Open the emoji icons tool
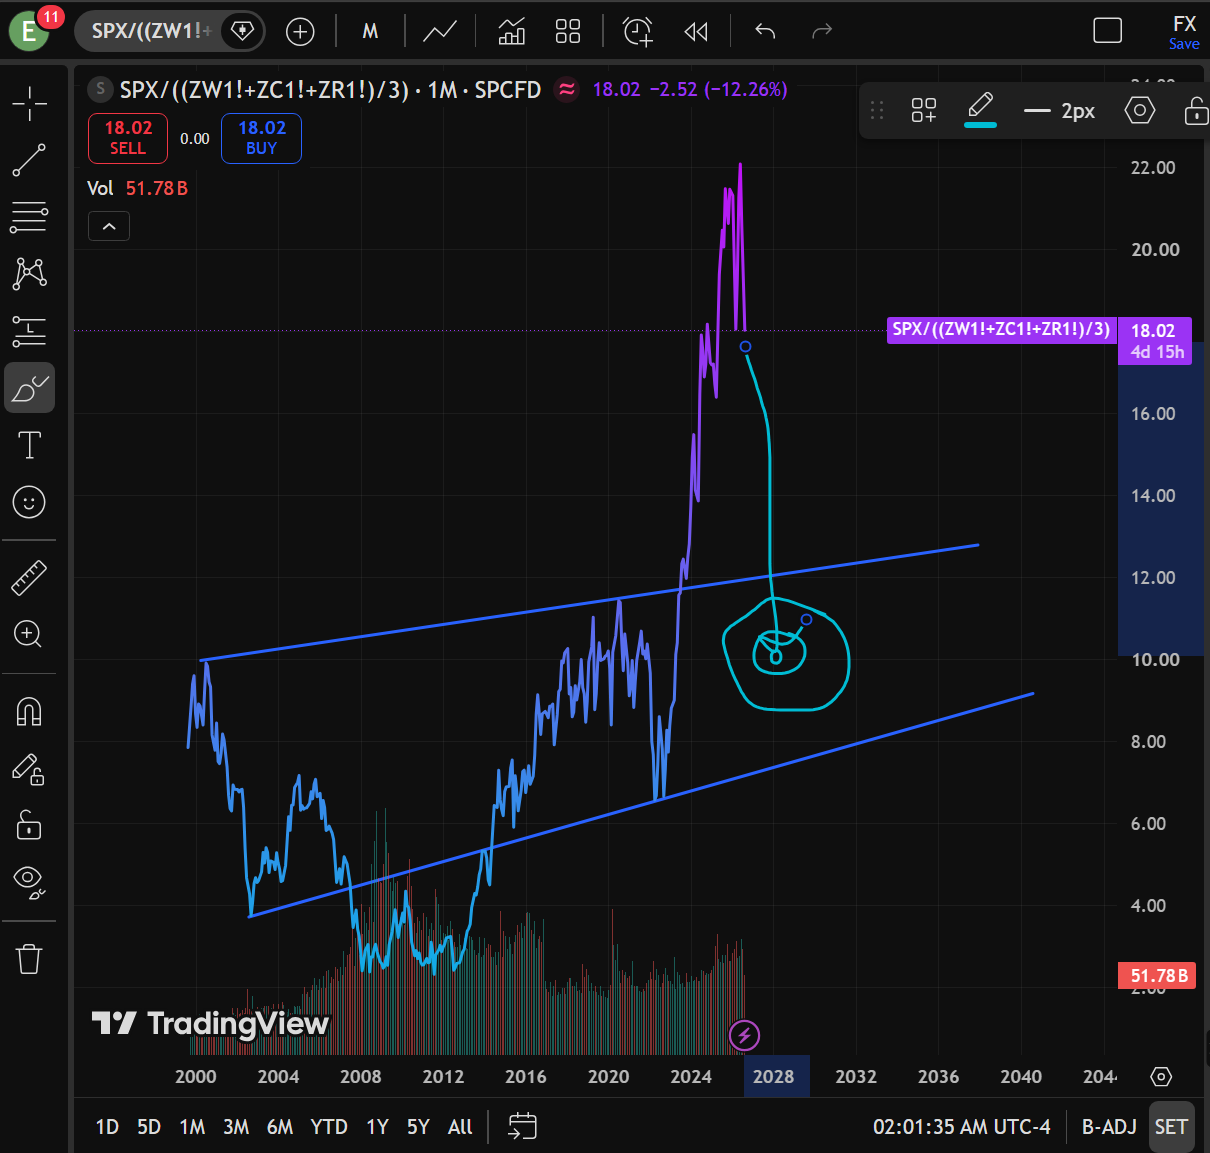Image resolution: width=1210 pixels, height=1153 pixels. tap(30, 501)
